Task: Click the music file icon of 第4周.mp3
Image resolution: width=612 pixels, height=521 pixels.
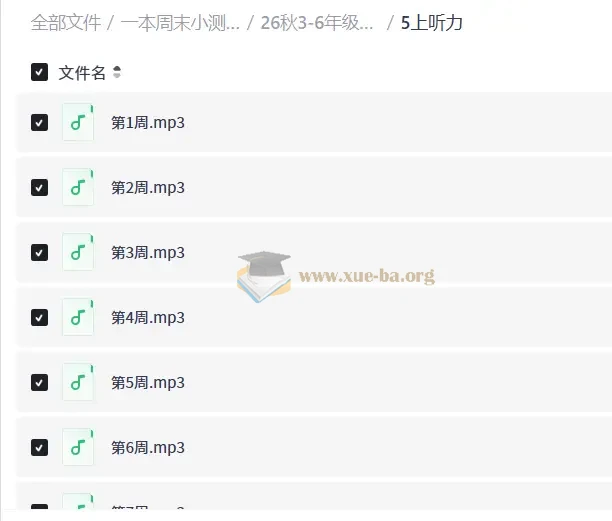Action: tap(78, 317)
